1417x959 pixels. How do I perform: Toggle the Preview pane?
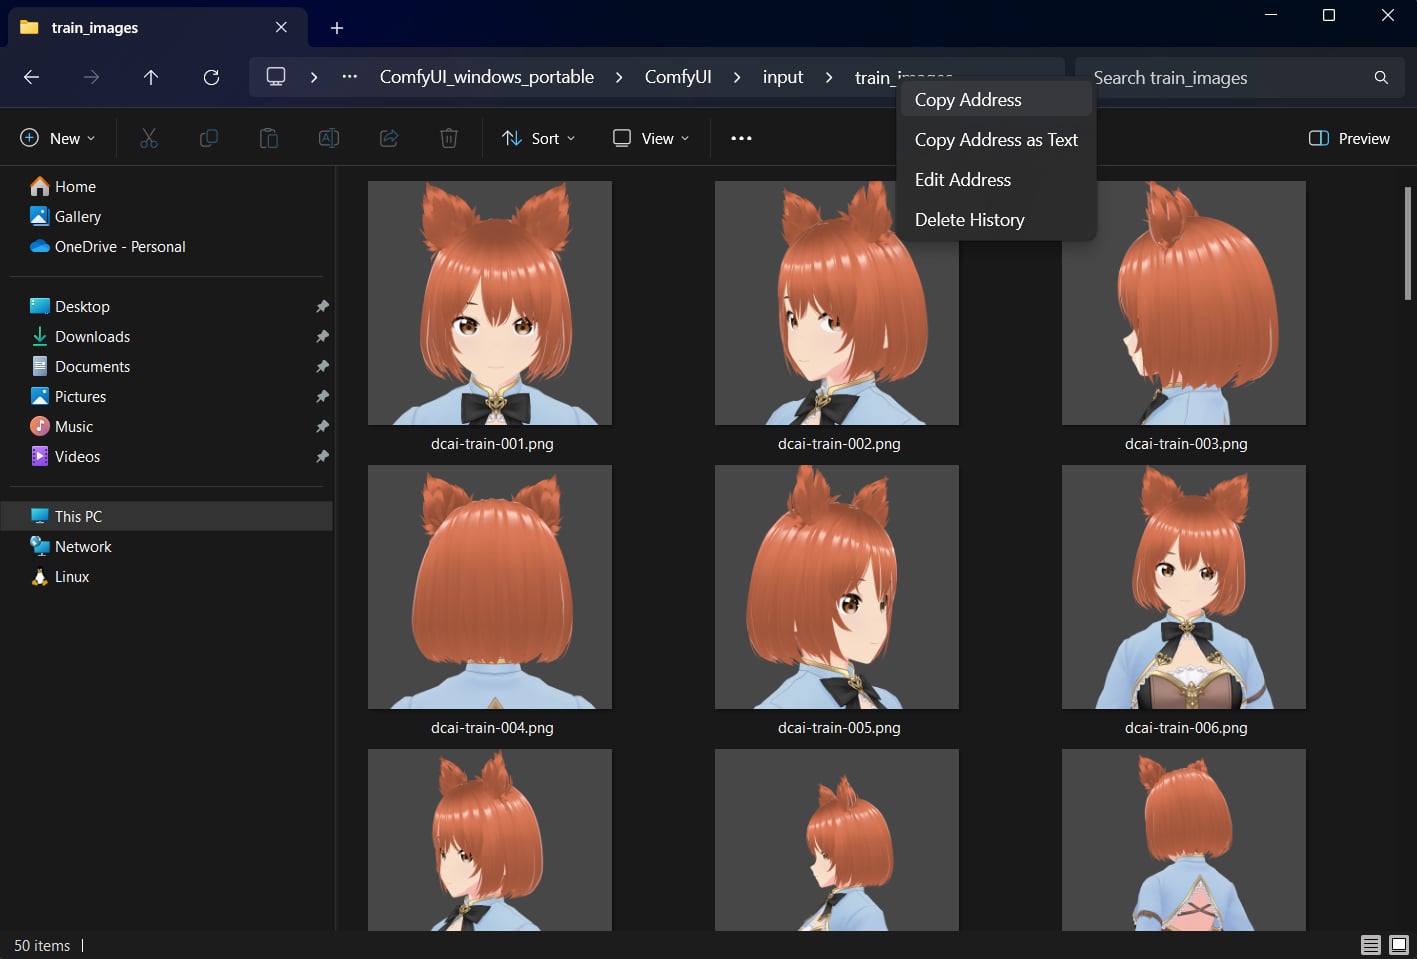coord(1349,138)
